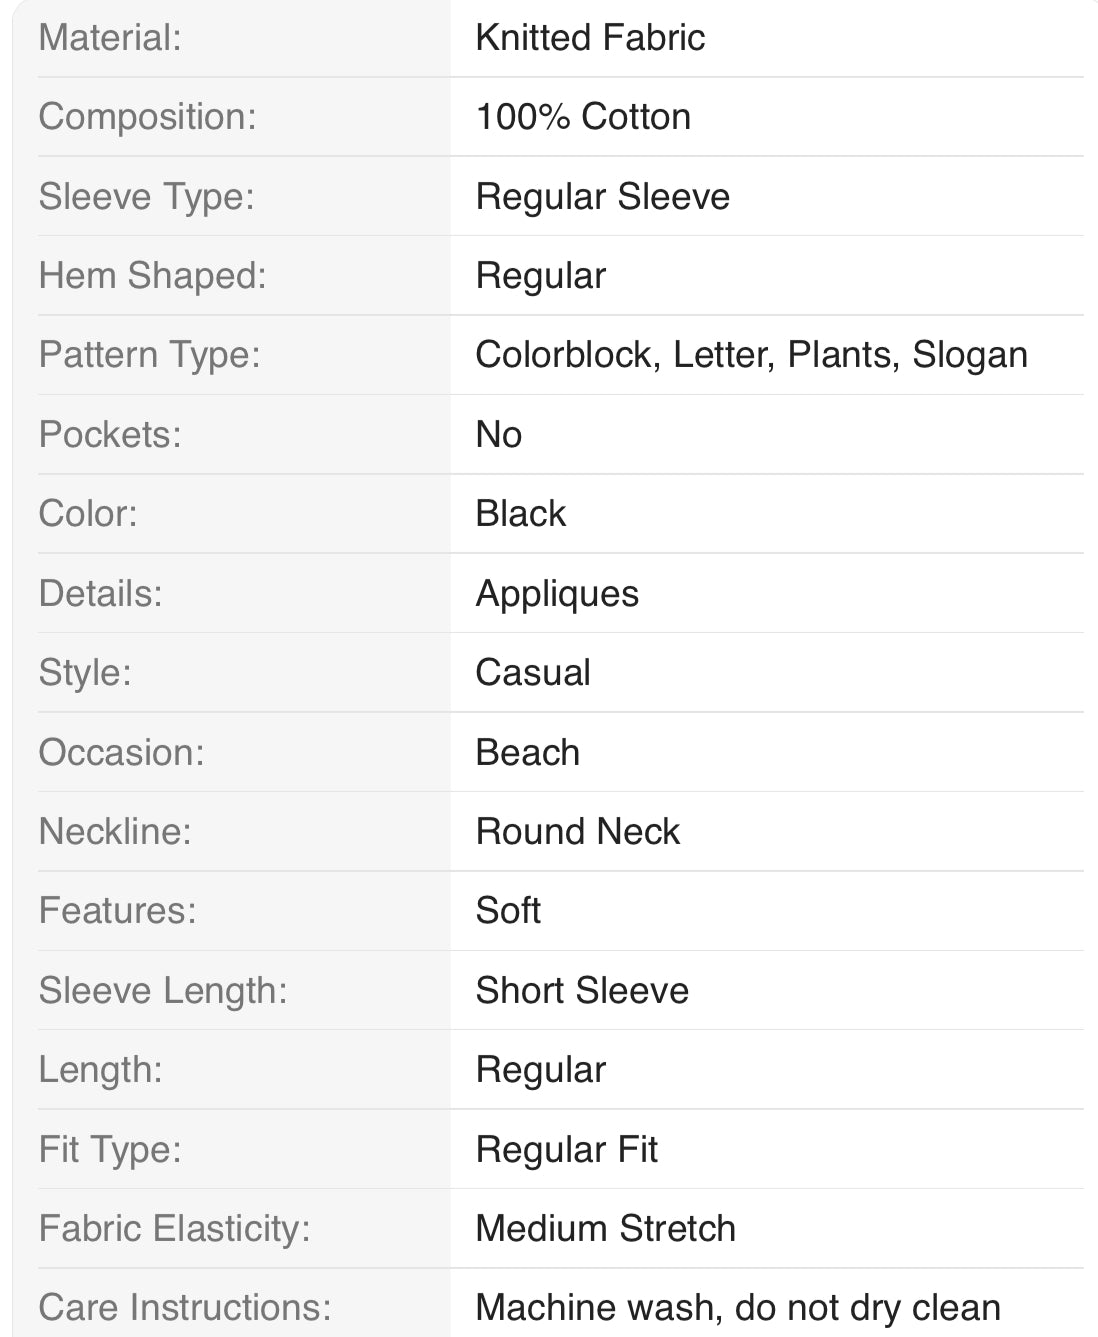Click the 'Regular Sleeve' value text
Image resolution: width=1098 pixels, height=1337 pixels.
click(602, 197)
